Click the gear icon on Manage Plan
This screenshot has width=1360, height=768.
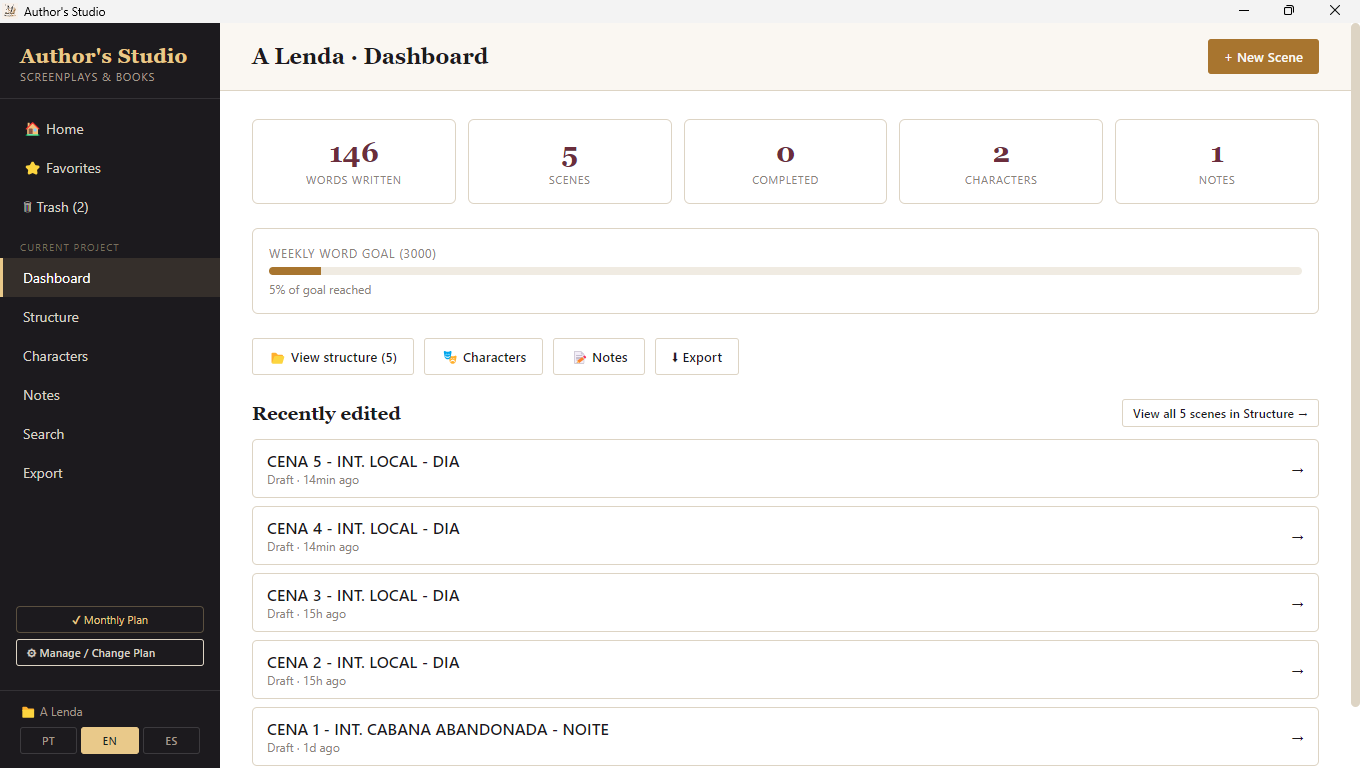(31, 653)
